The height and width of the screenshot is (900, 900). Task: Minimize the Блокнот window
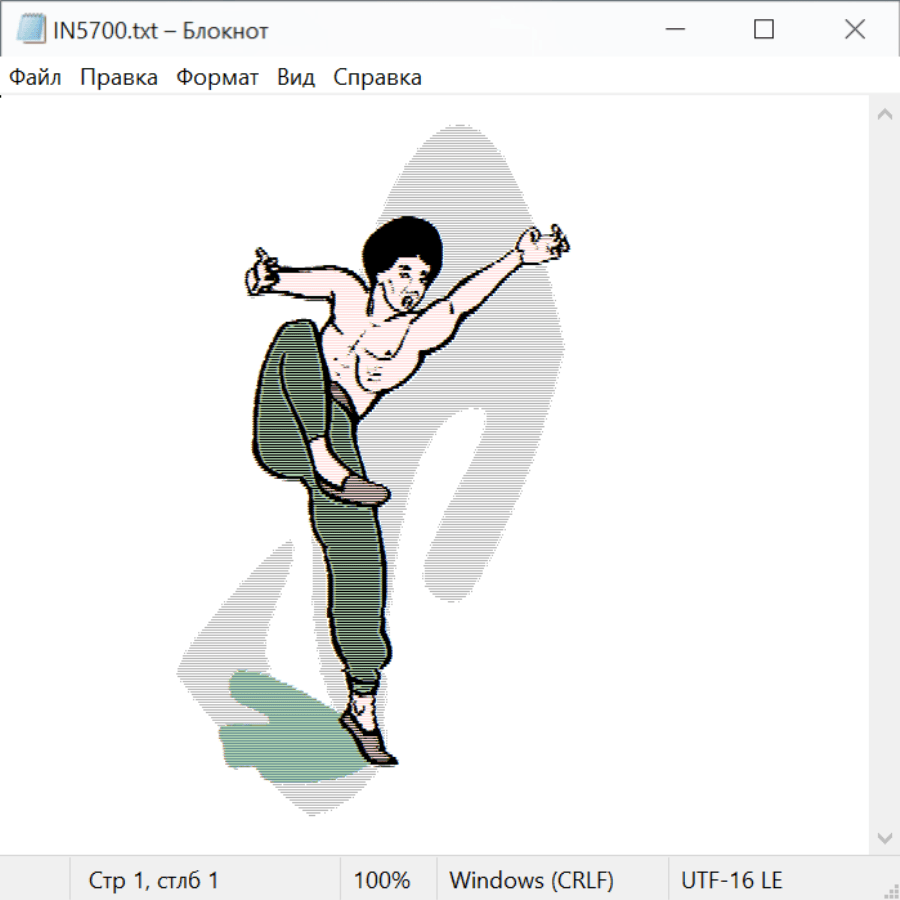click(673, 30)
